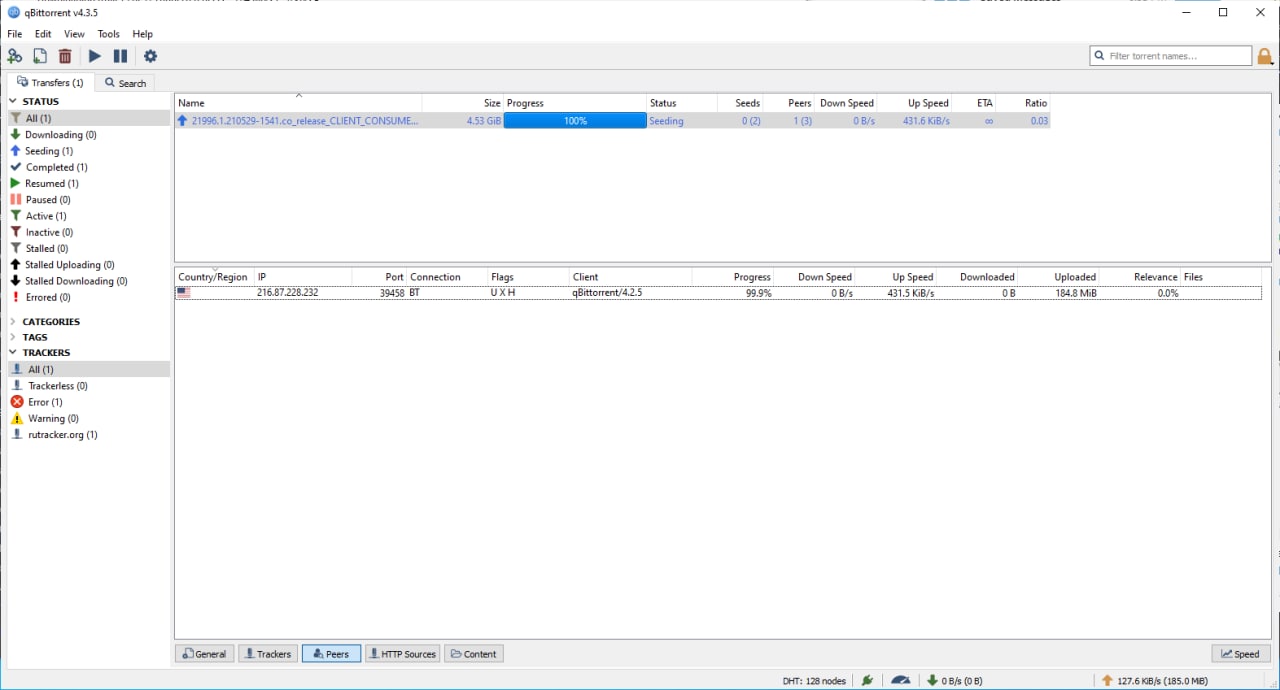1280x690 pixels.
Task: Click the US flag in peer row
Action: pos(184,293)
